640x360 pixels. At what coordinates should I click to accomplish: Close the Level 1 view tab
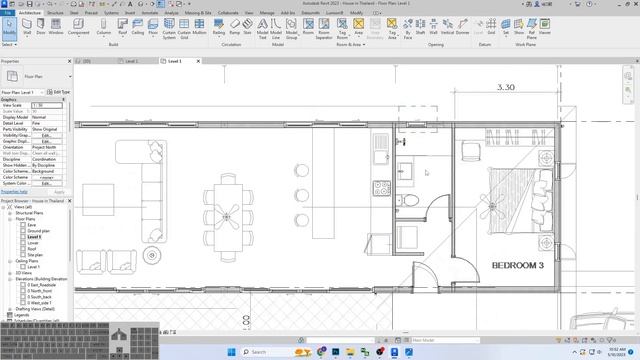(198, 61)
